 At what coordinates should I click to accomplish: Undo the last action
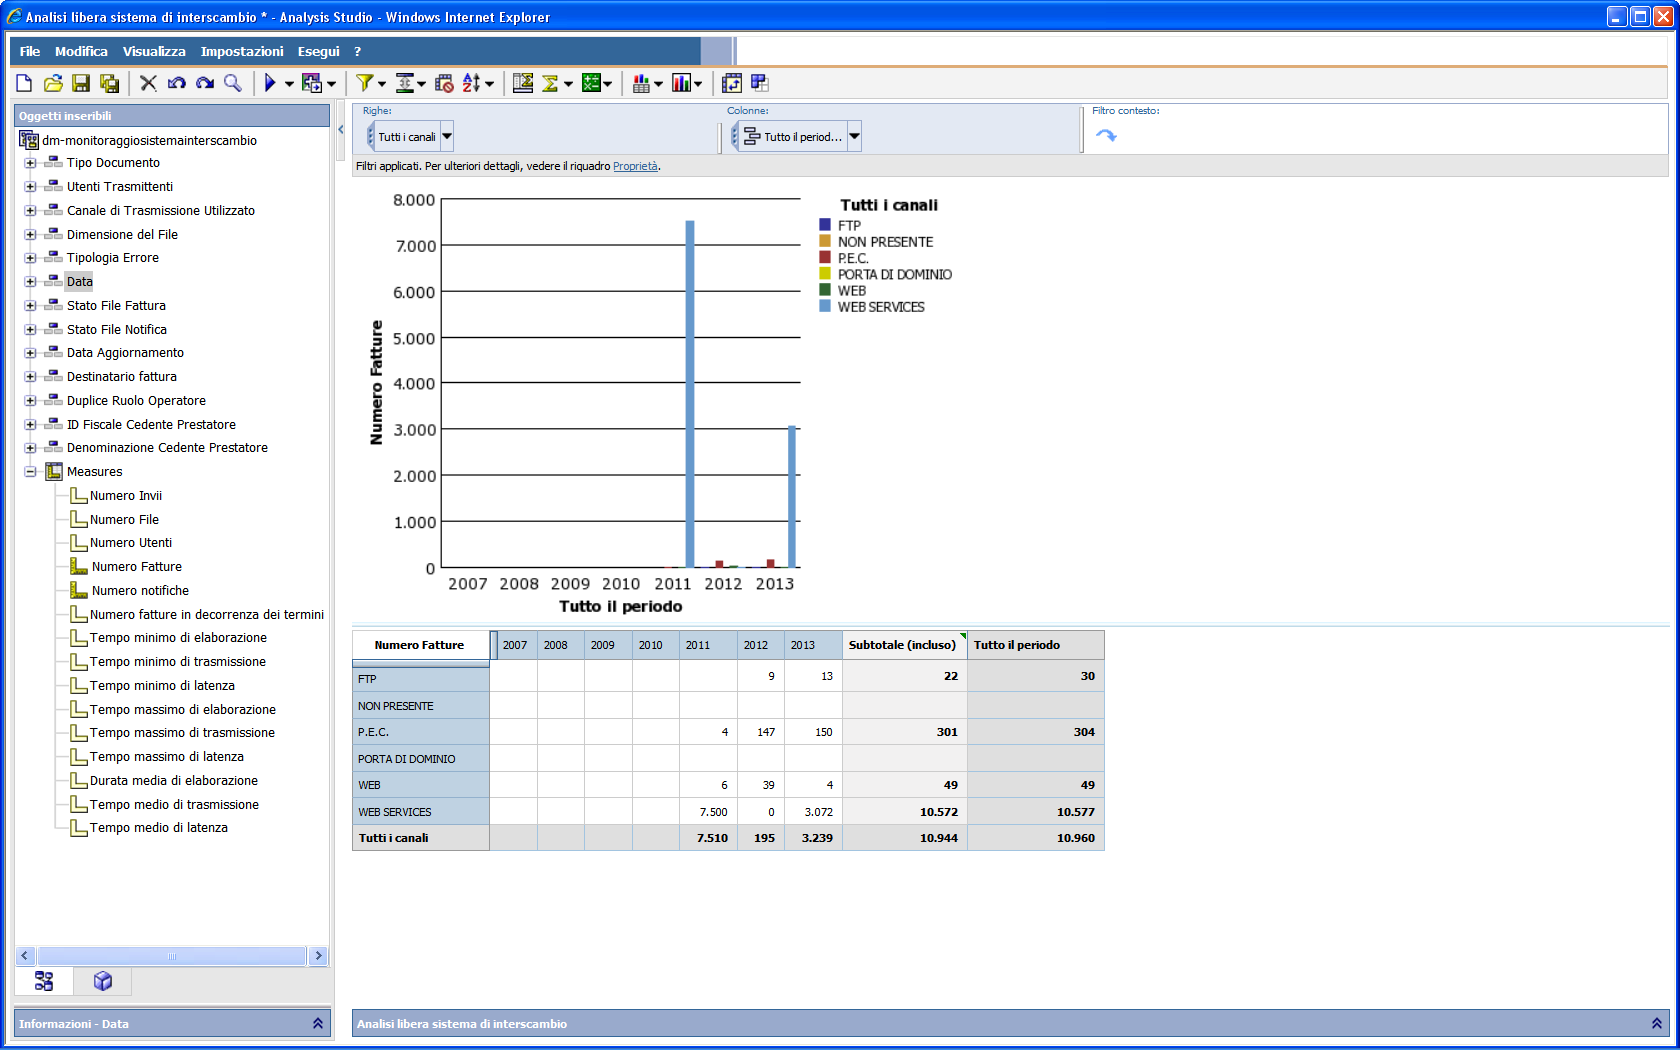point(177,83)
